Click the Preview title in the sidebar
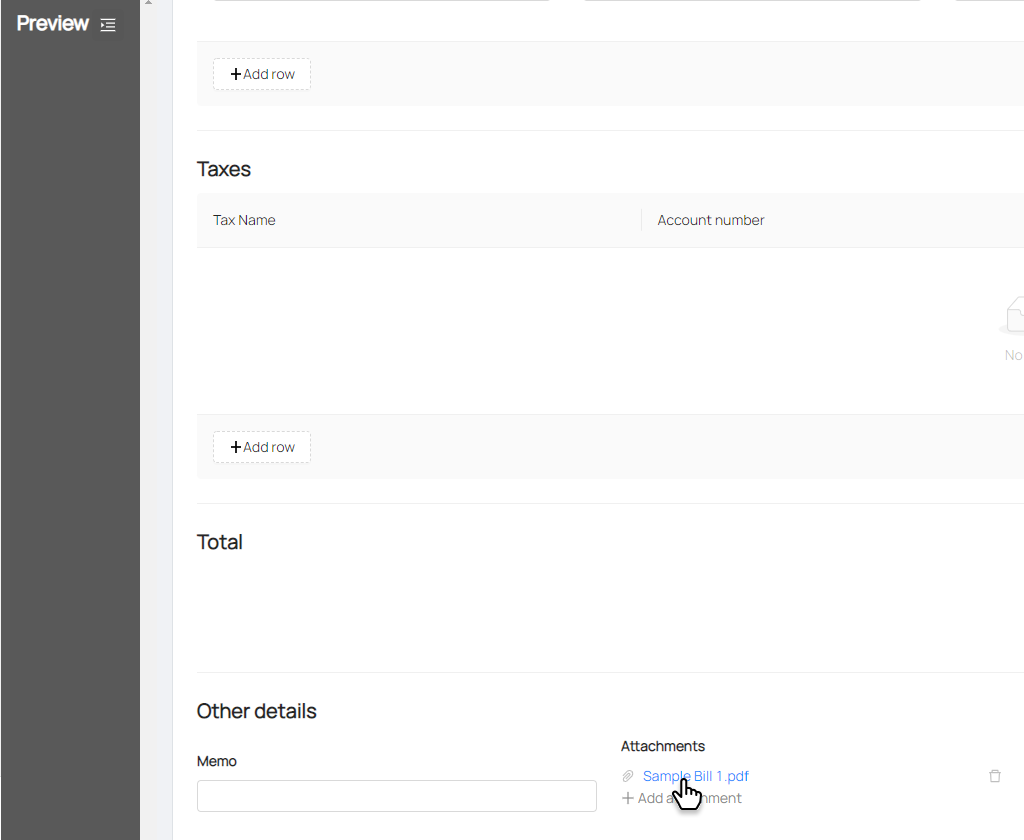Viewport: 1024px width, 840px height. pos(53,24)
